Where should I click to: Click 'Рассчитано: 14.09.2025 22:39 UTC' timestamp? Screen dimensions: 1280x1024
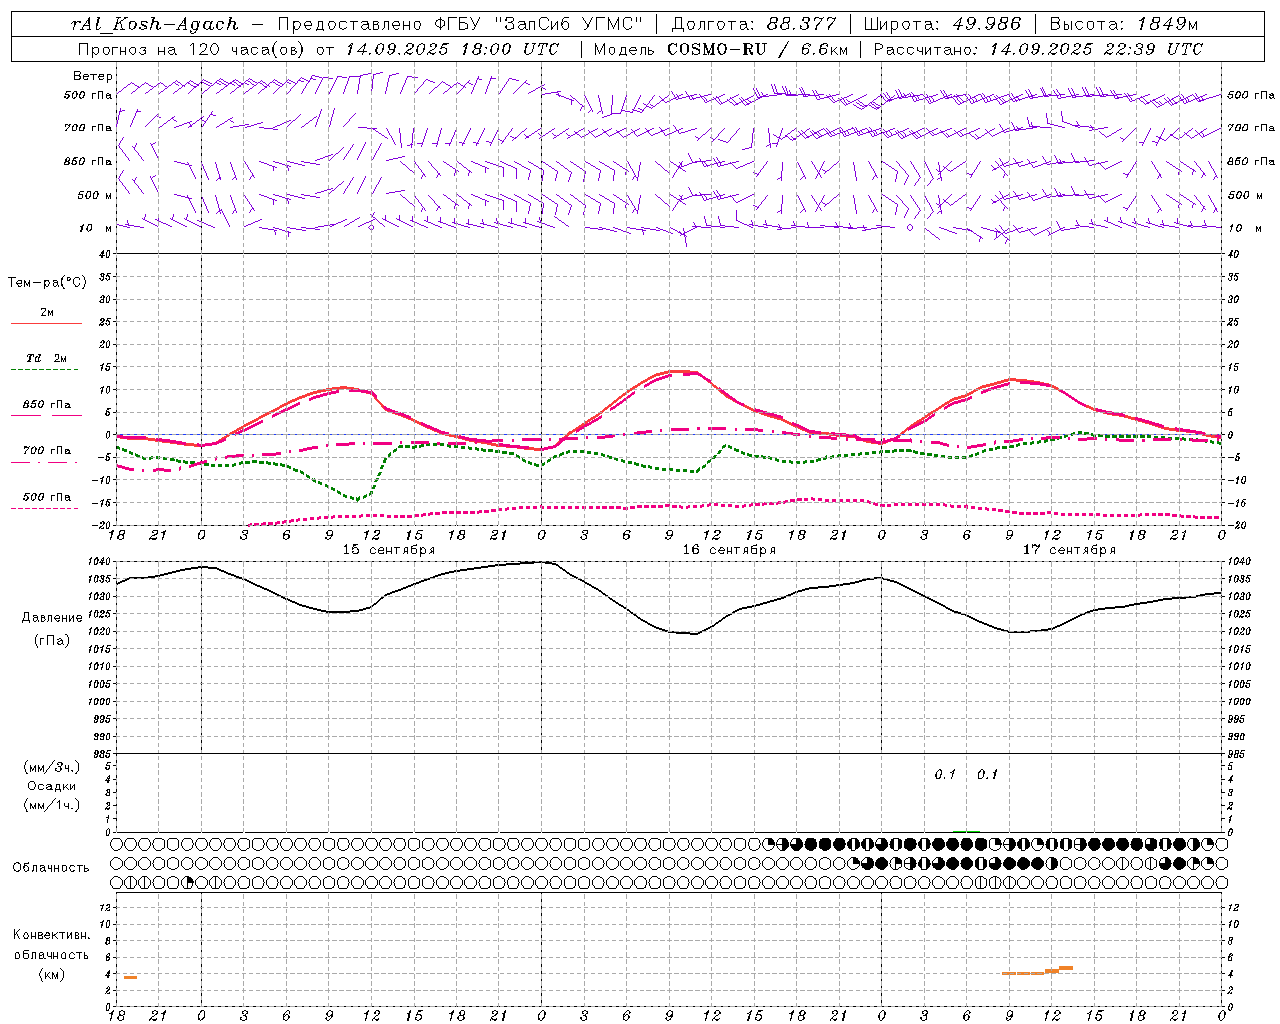(1038, 49)
